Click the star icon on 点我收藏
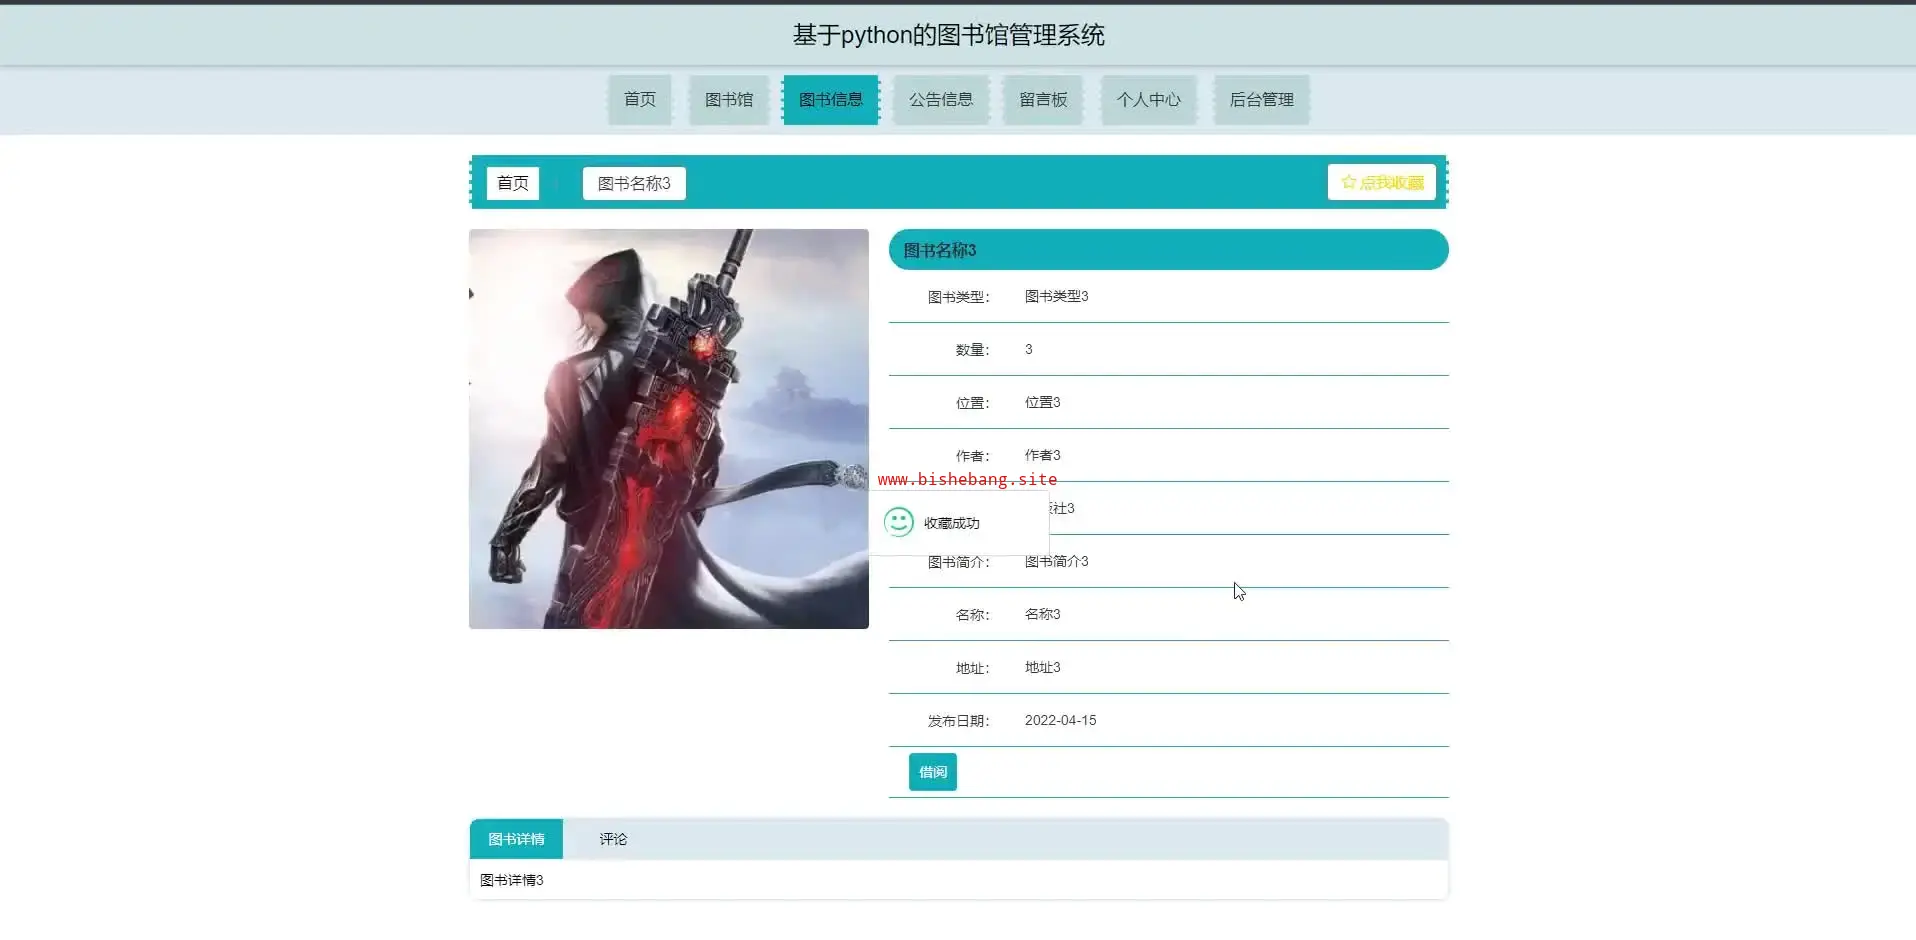 (1348, 182)
